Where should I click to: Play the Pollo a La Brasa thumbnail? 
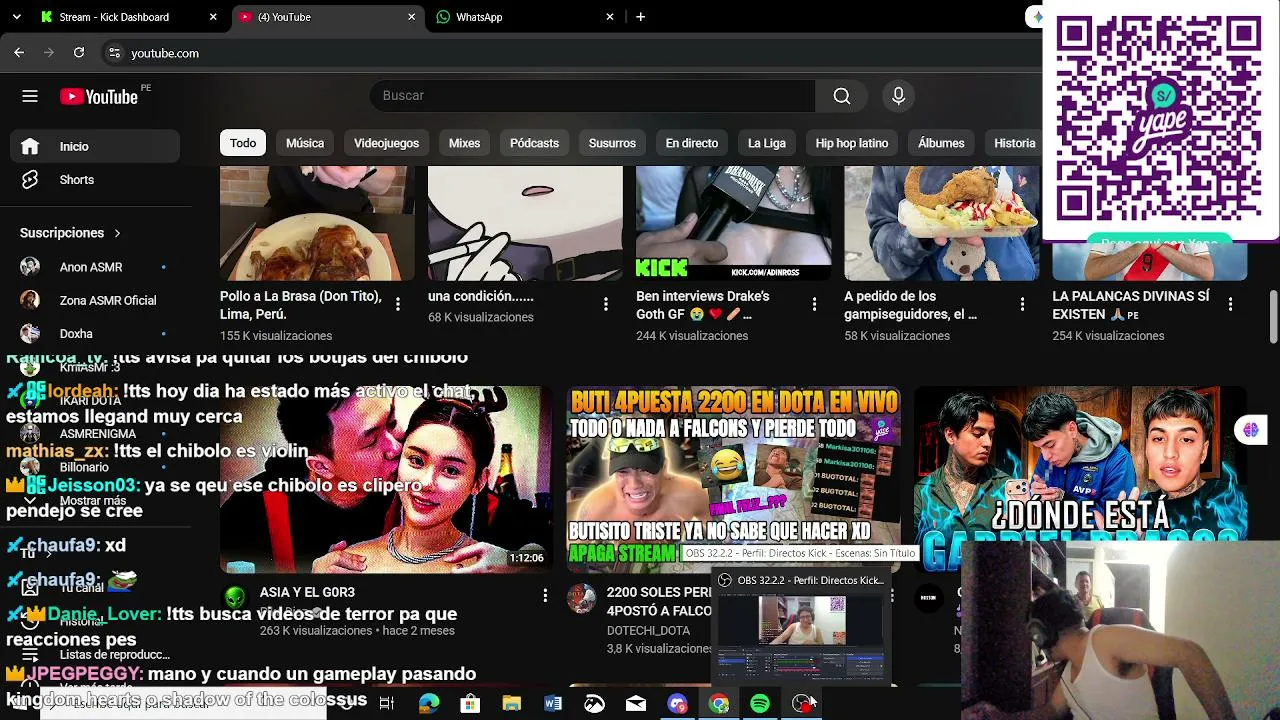tap(316, 224)
